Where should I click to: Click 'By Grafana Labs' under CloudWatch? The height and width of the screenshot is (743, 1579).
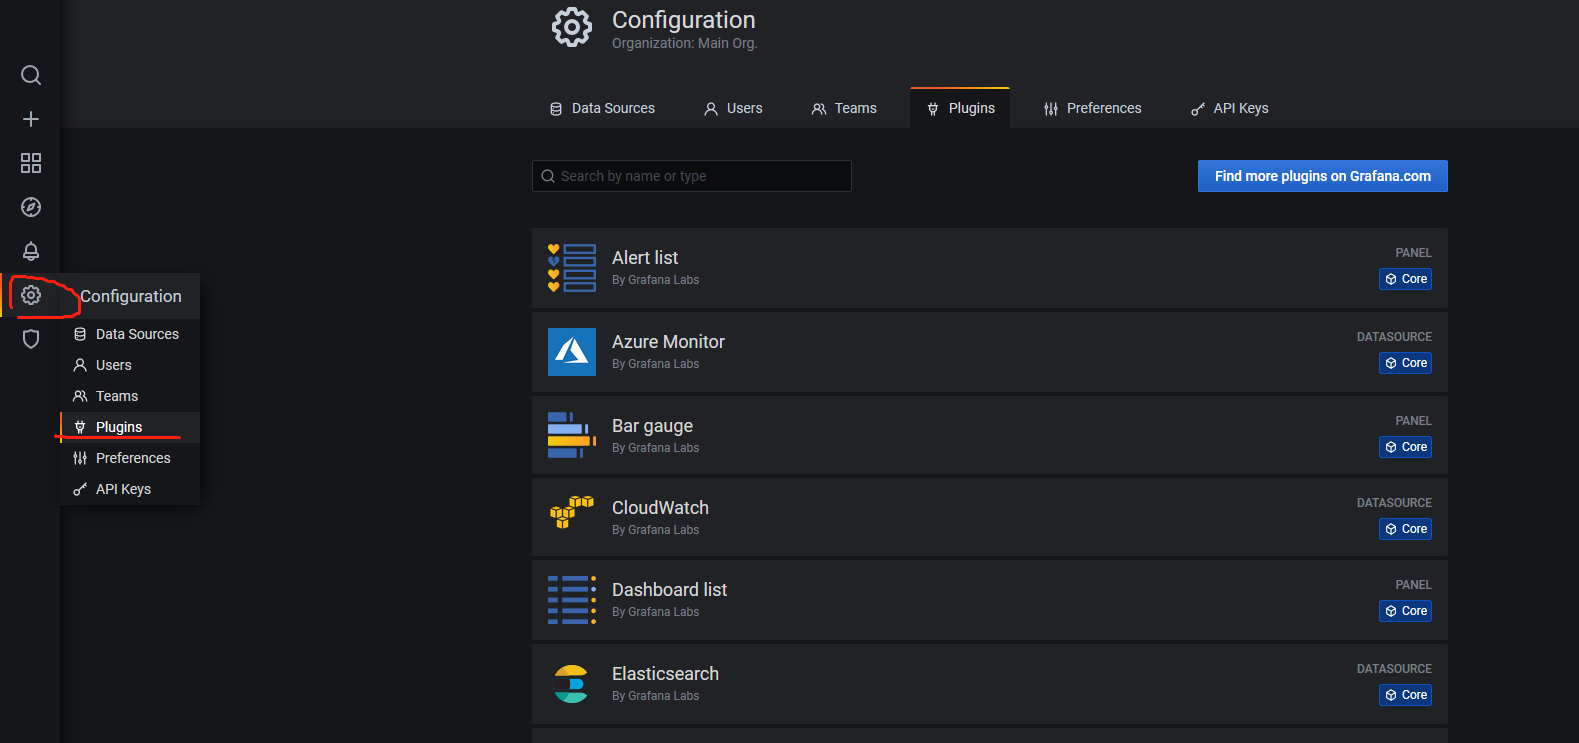655,530
